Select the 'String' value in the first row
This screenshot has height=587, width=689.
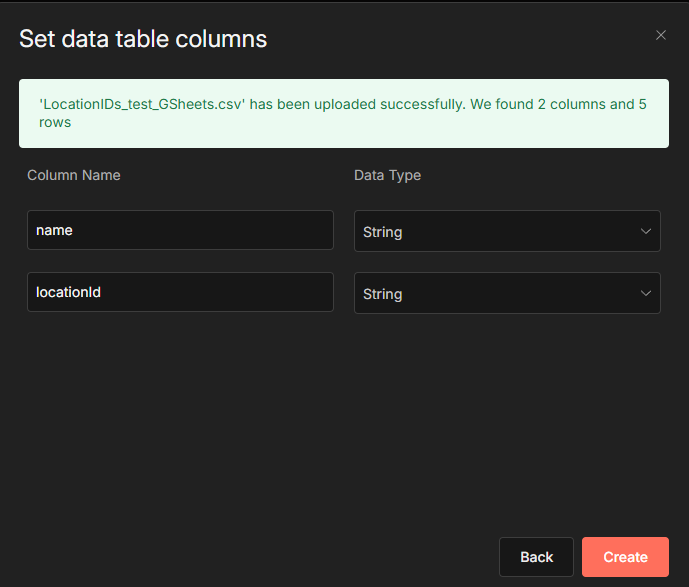(383, 232)
